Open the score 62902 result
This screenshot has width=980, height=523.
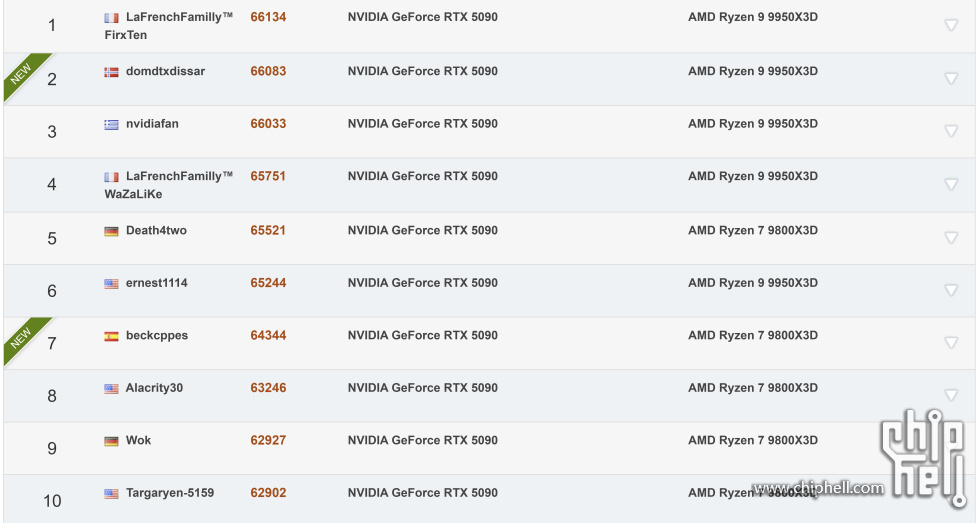pyautogui.click(x=268, y=493)
